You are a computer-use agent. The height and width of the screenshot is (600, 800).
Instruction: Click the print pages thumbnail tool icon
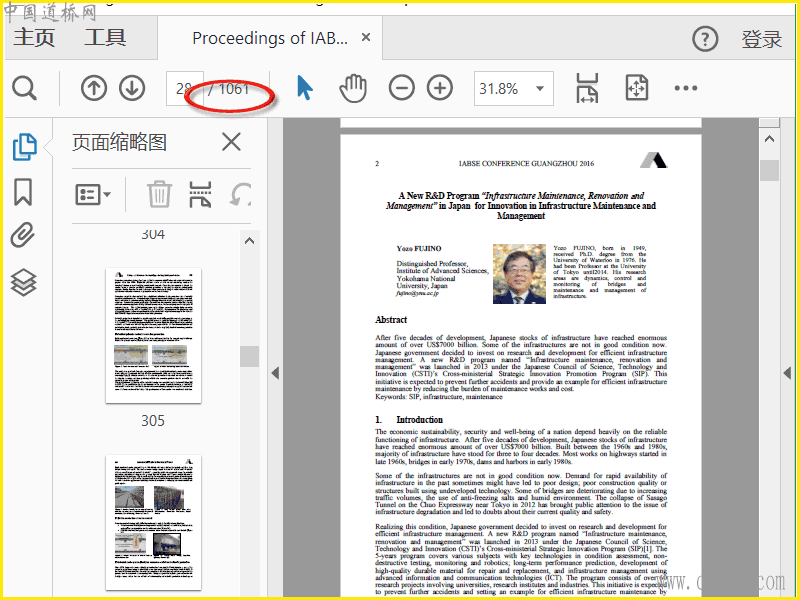click(200, 194)
